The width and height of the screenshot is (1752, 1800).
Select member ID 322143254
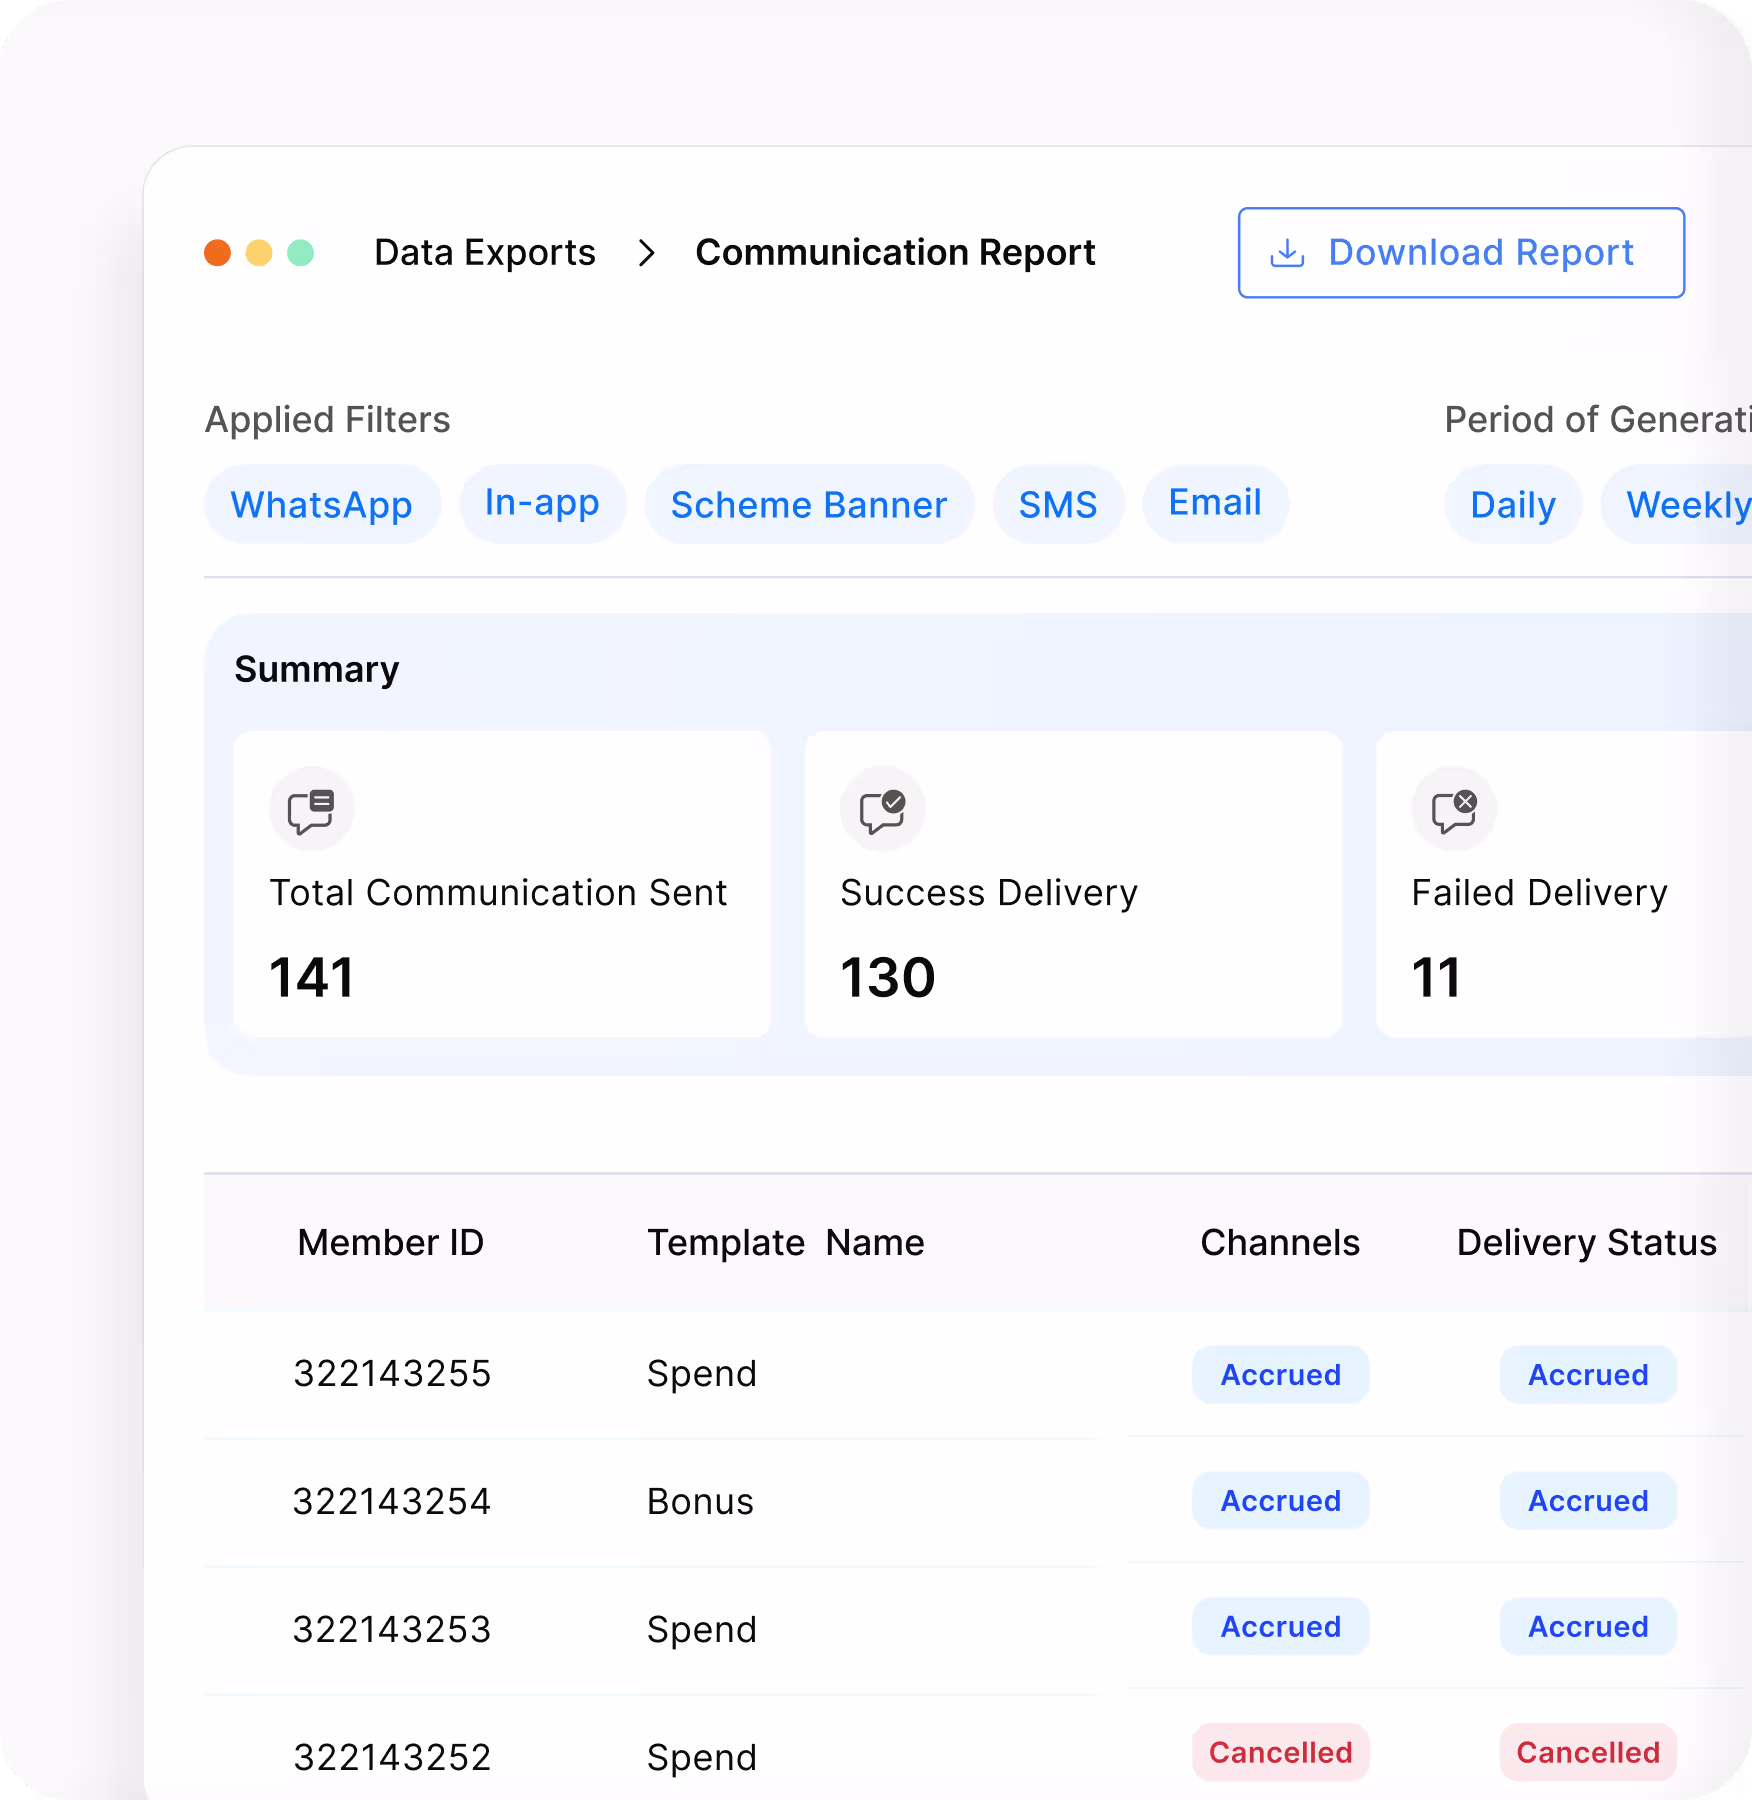(x=392, y=1502)
